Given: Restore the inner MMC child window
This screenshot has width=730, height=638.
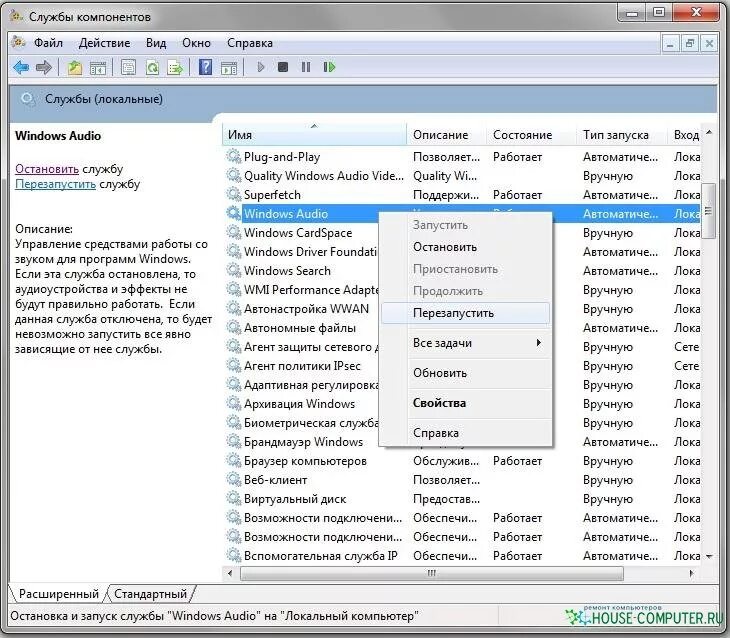Looking at the screenshot, I should pos(689,44).
